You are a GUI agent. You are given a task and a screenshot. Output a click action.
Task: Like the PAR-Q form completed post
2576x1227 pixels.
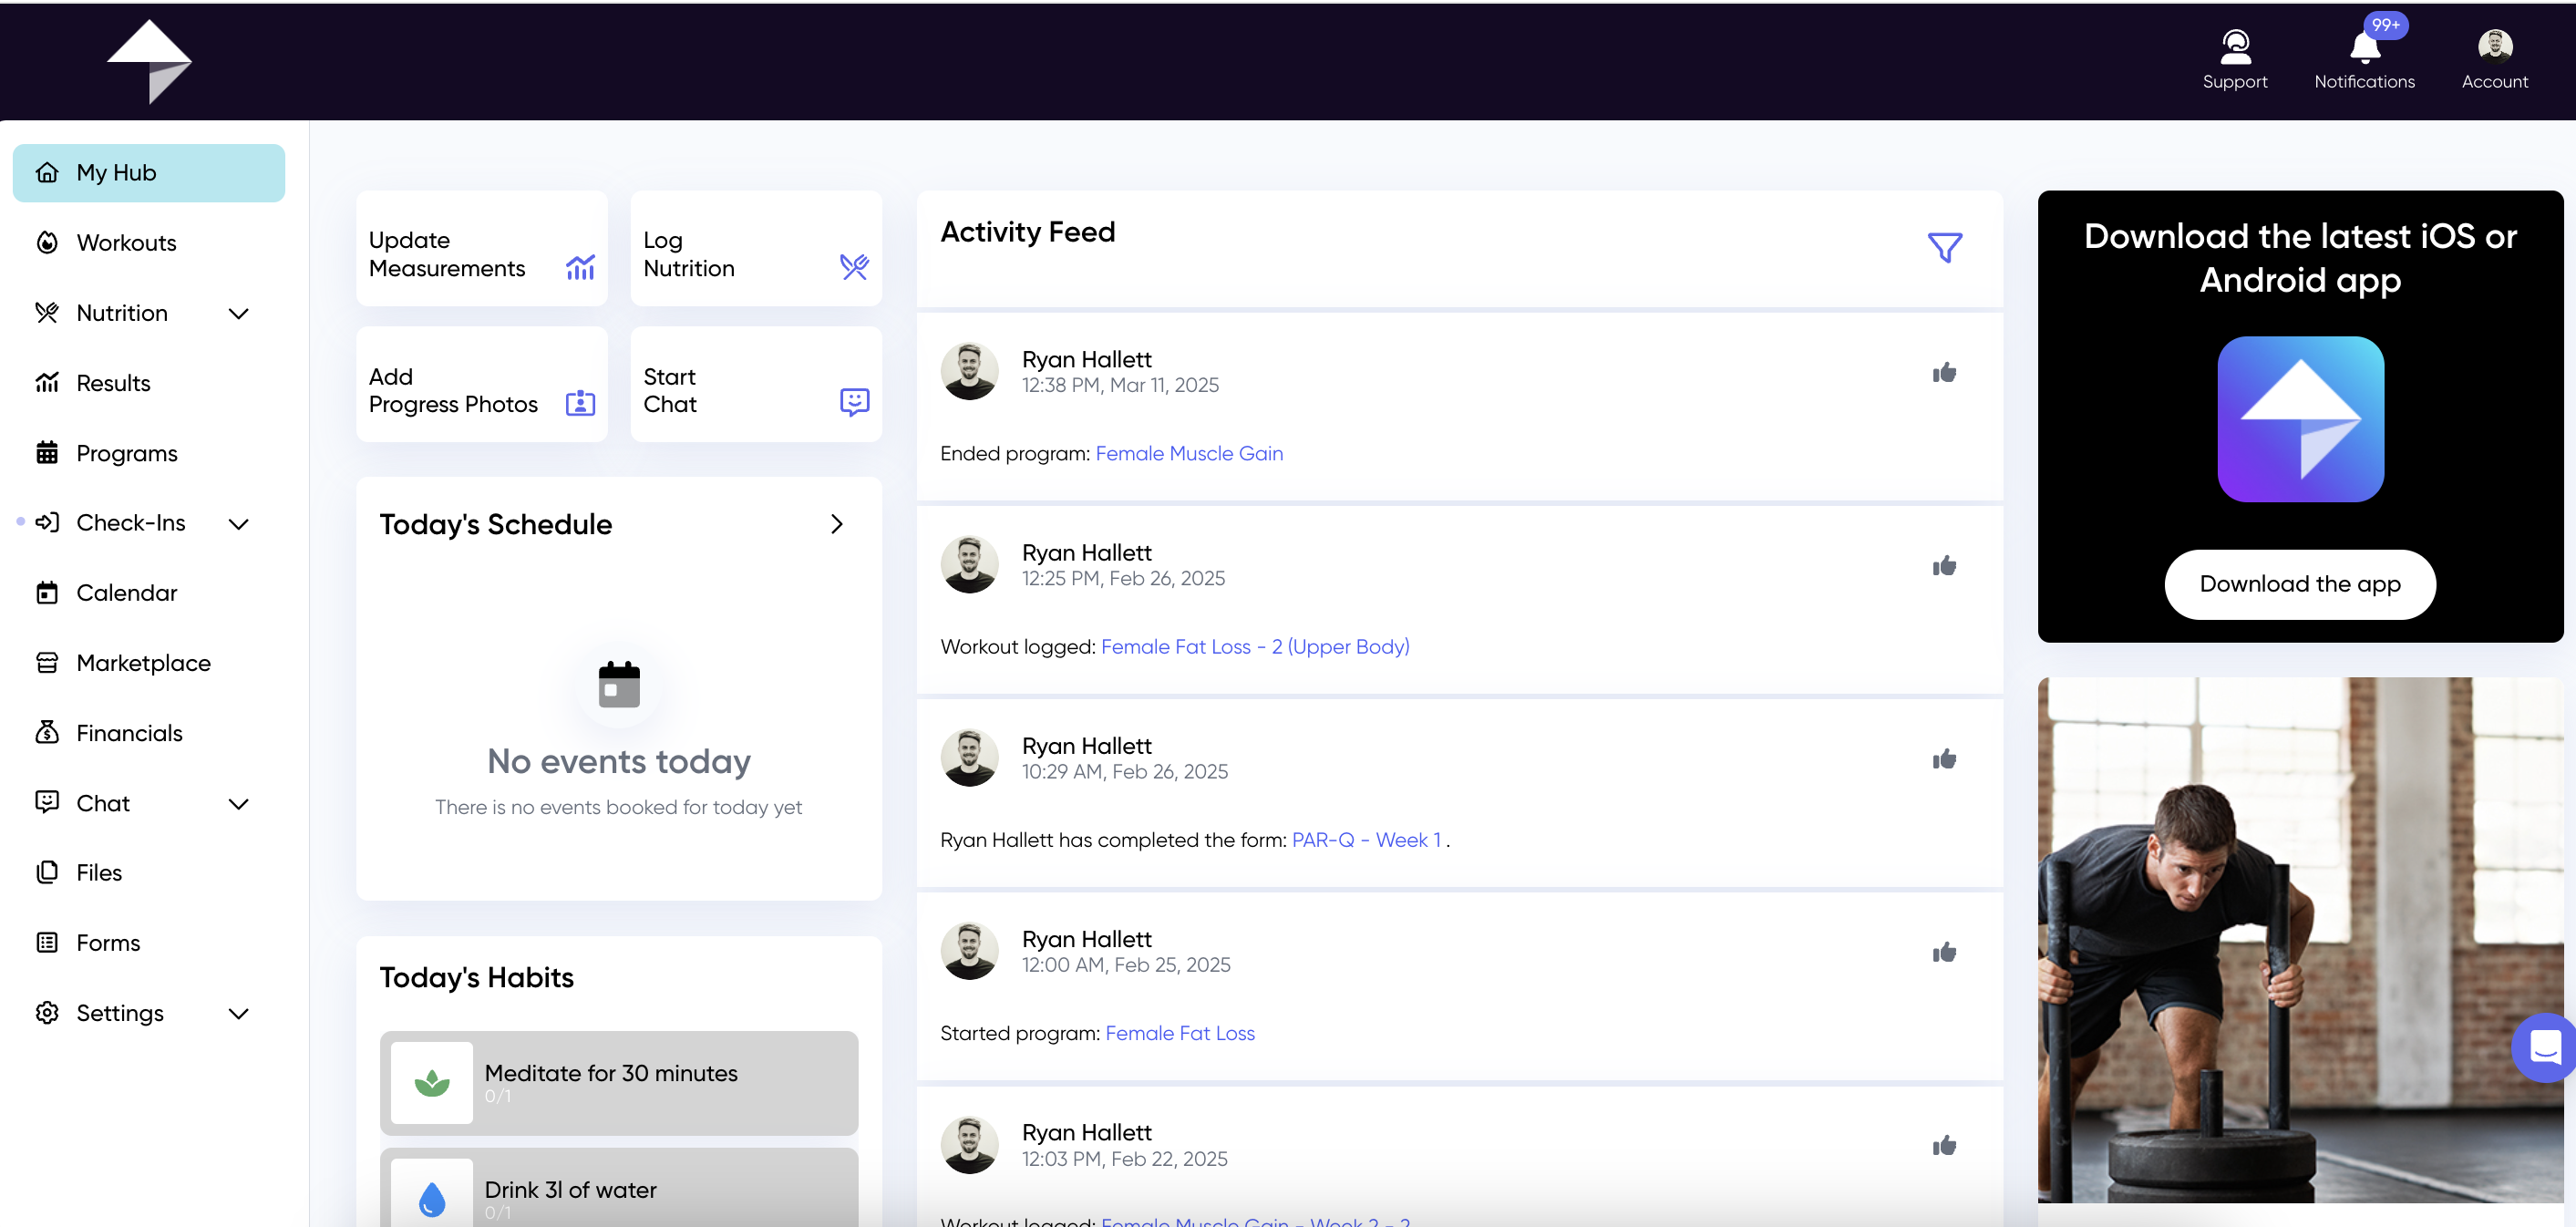[x=1943, y=760]
